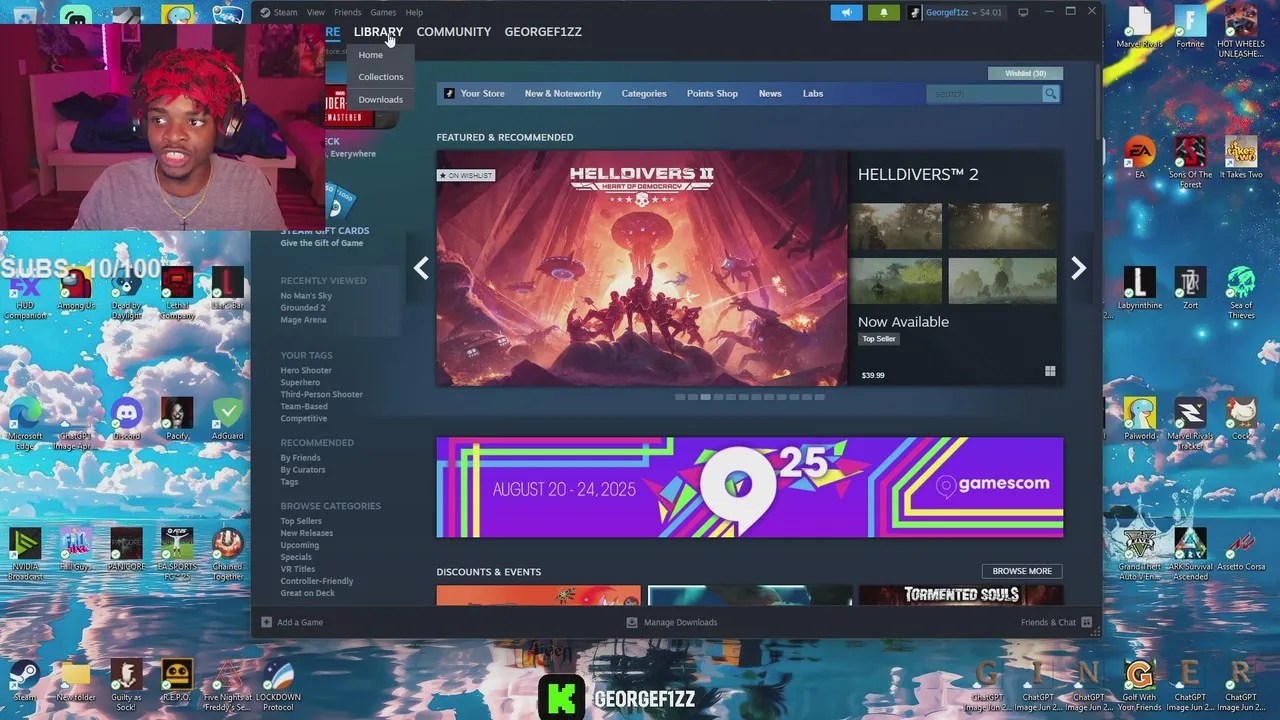Screen dimensions: 1280x720
Task: Expand the Categories dropdown
Action: (644, 94)
